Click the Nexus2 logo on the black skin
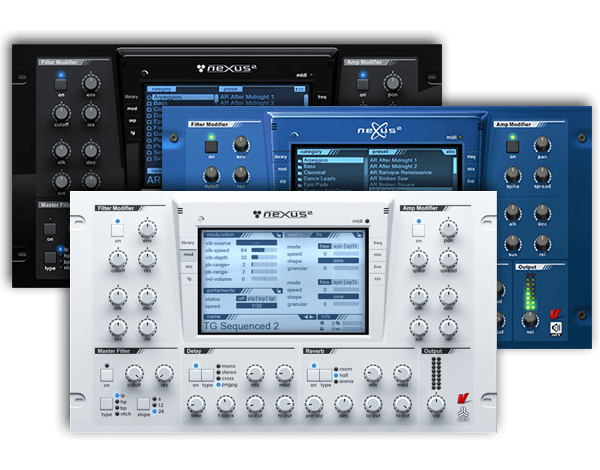 pyautogui.click(x=227, y=69)
